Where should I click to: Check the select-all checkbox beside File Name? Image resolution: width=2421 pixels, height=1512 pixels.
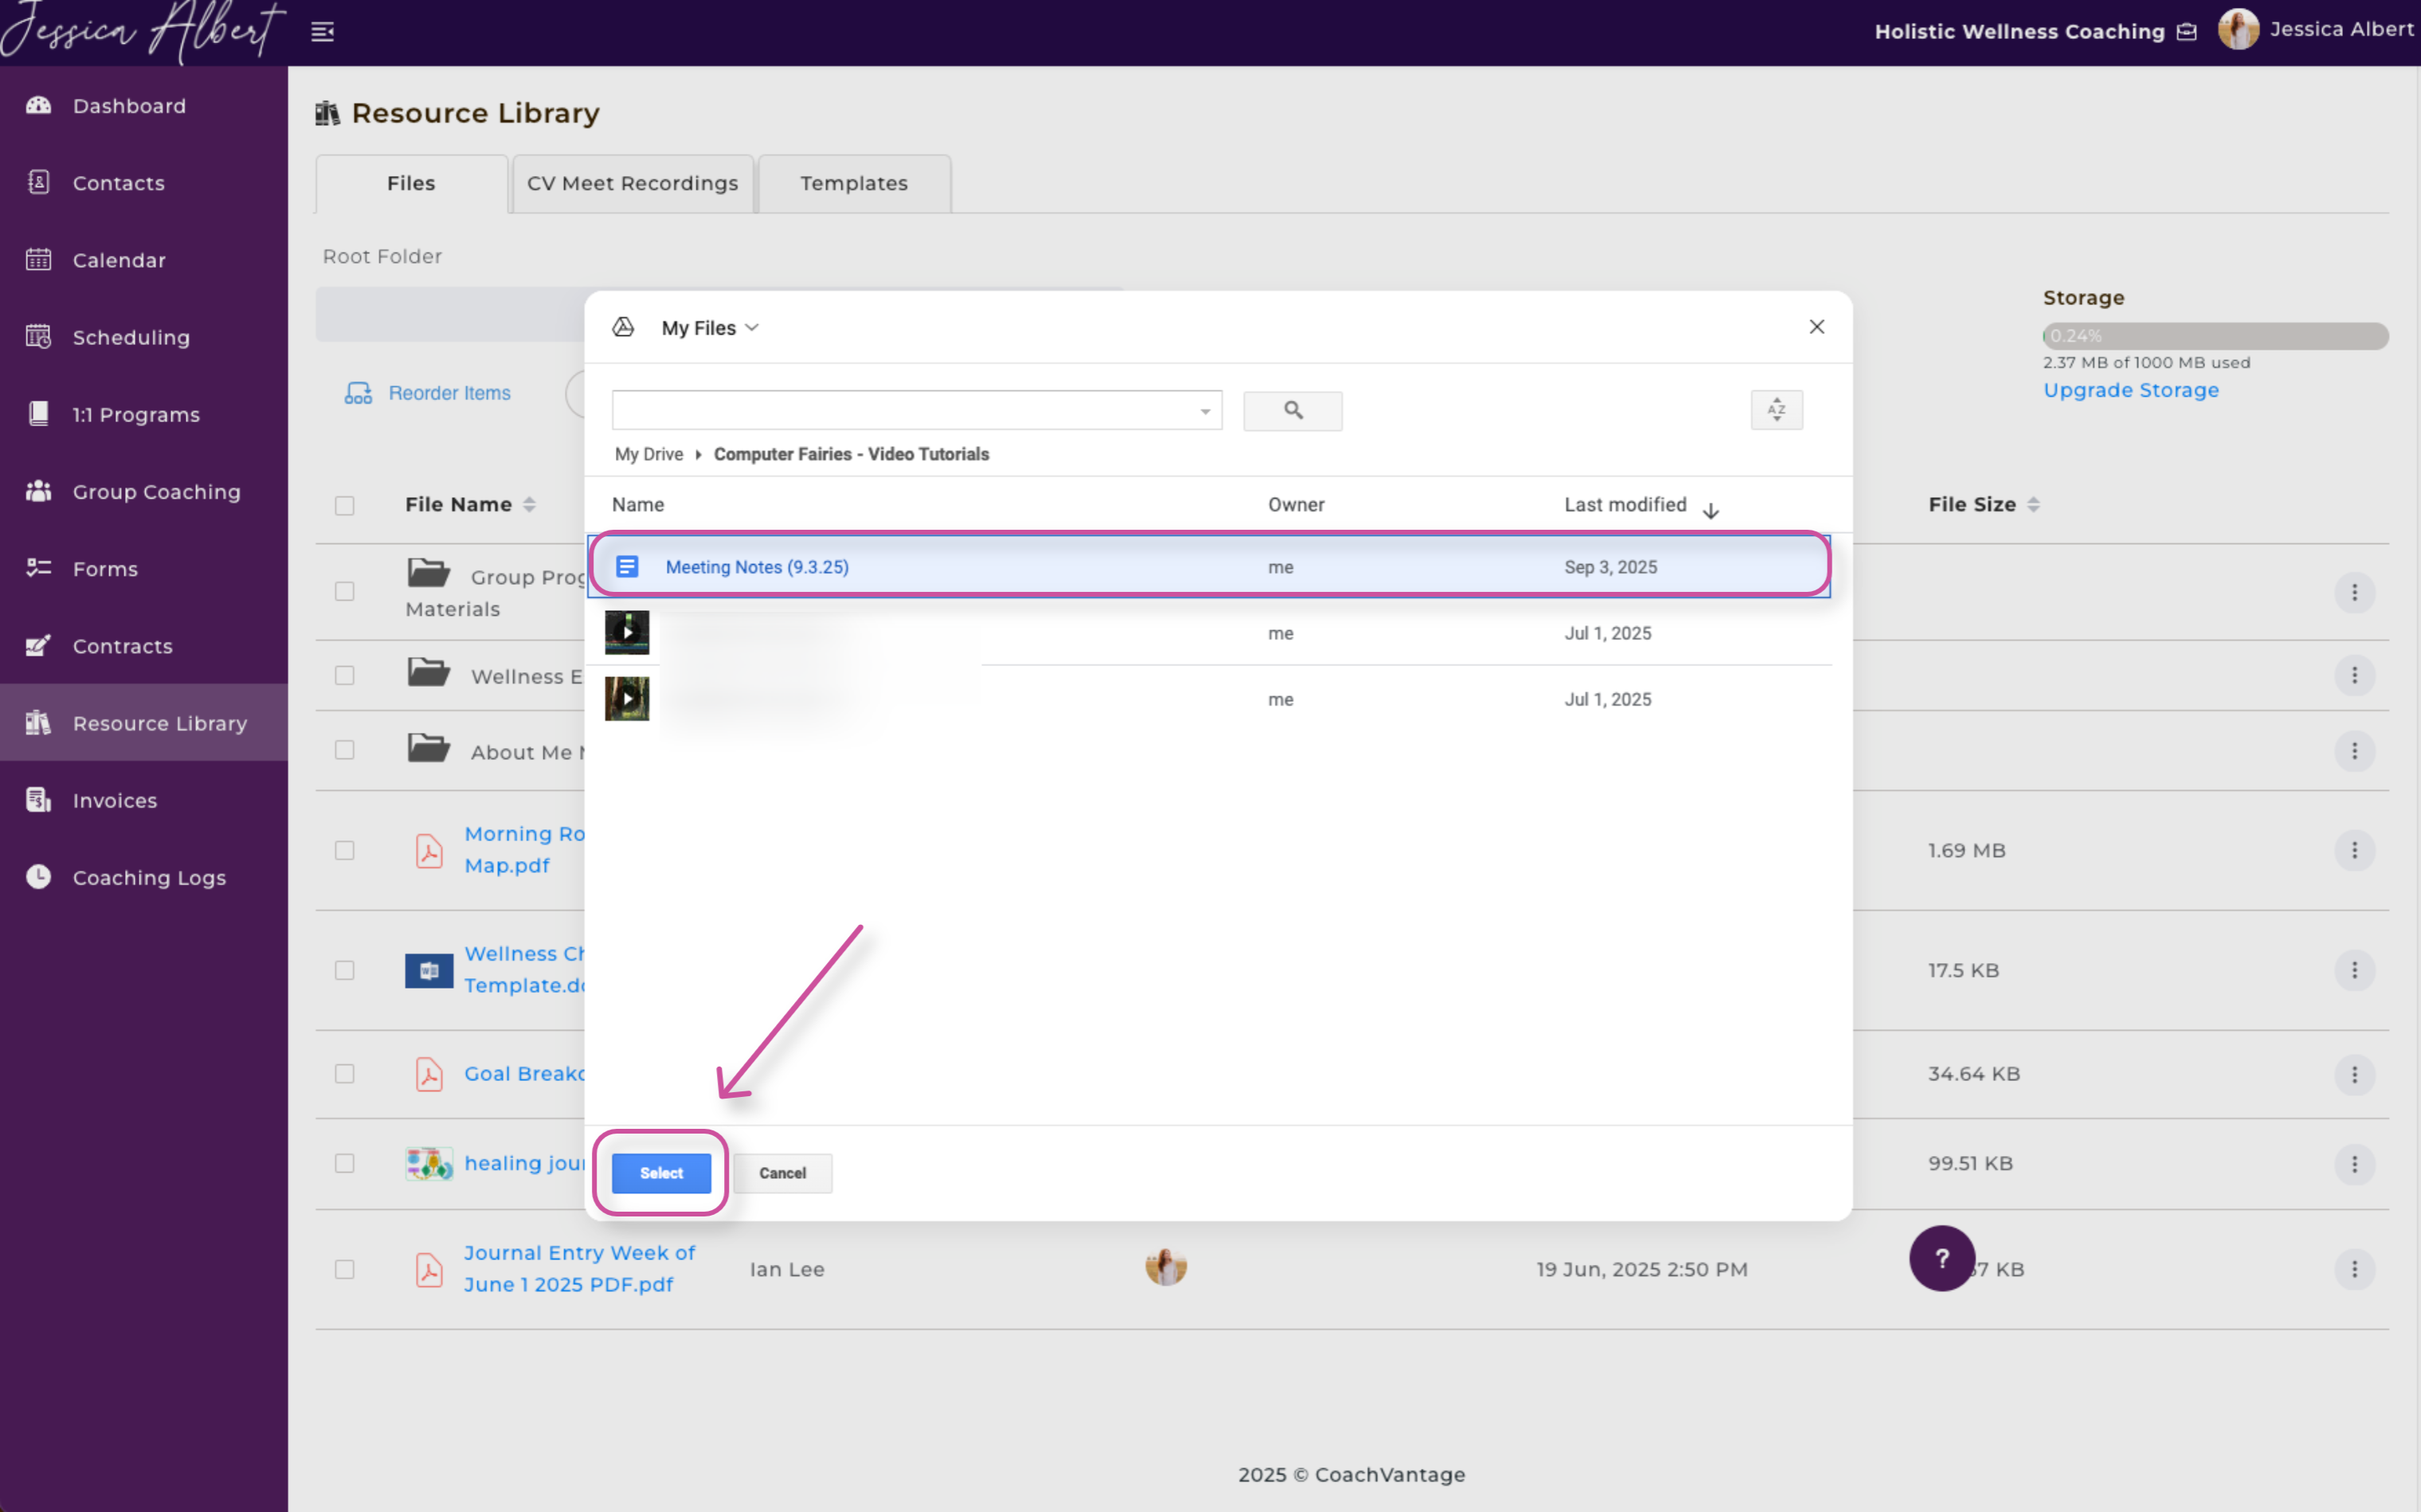[345, 505]
